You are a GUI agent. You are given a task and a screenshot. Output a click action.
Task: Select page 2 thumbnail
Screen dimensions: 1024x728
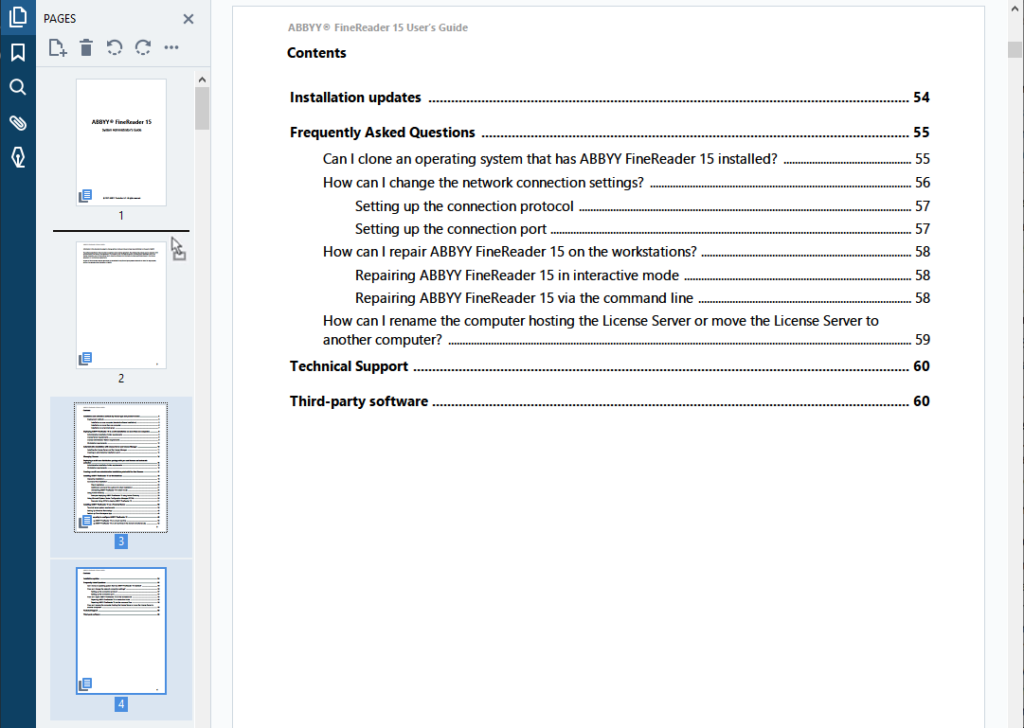pos(121,305)
